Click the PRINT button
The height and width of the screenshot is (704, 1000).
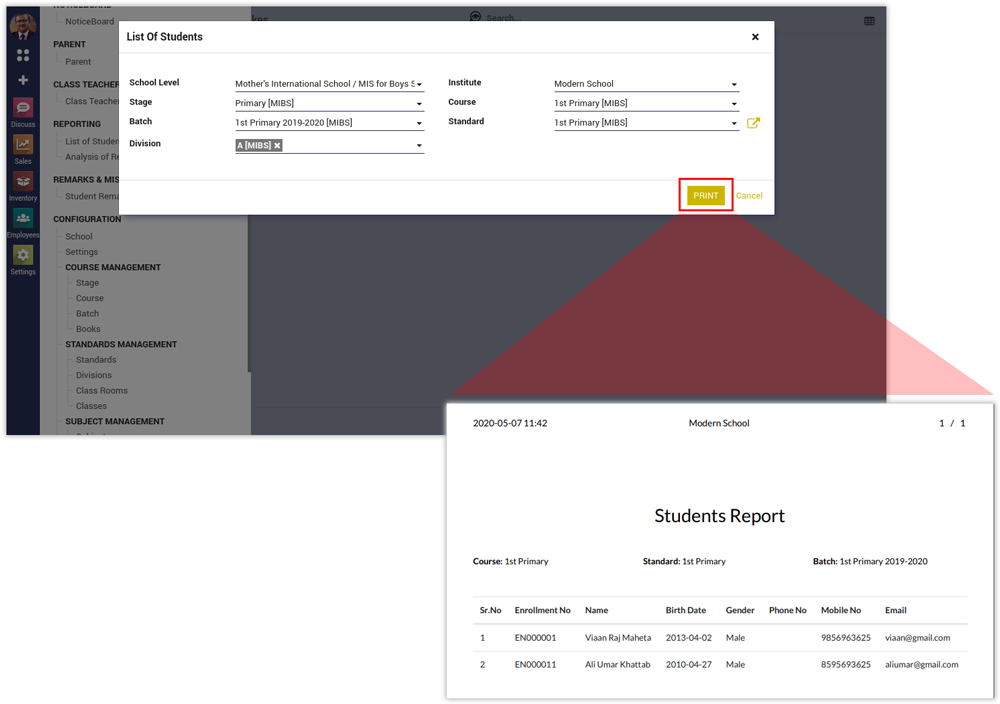click(x=706, y=195)
